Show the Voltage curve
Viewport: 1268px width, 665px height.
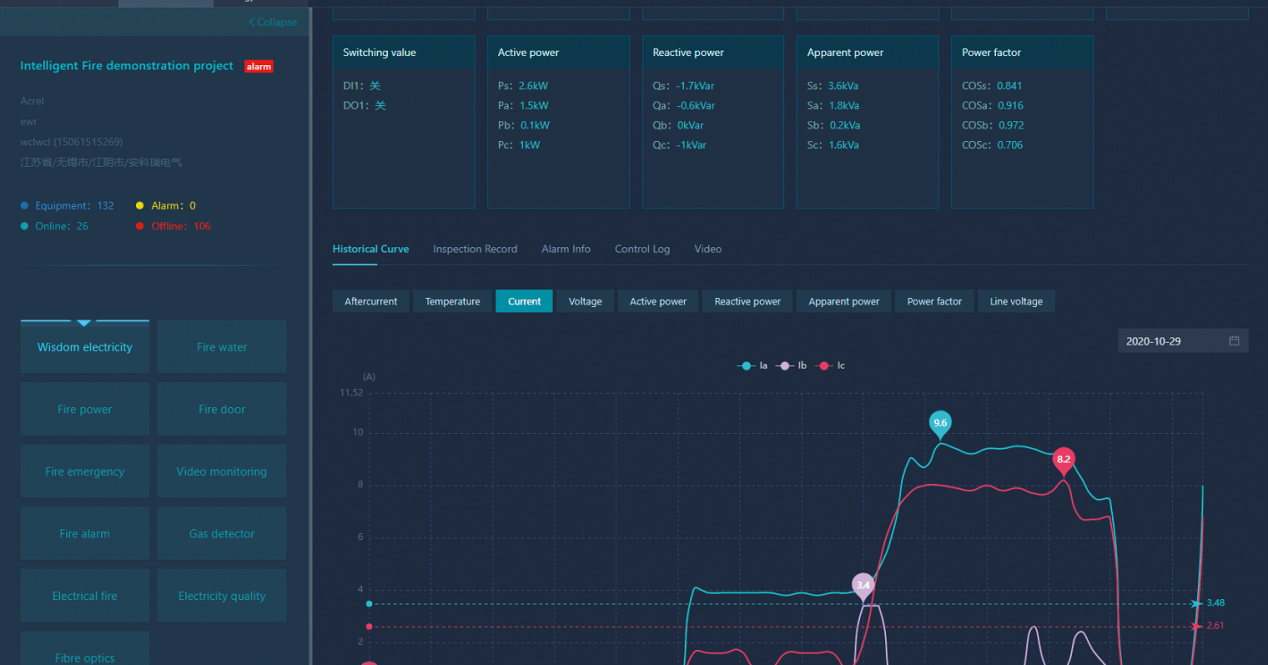(x=585, y=301)
